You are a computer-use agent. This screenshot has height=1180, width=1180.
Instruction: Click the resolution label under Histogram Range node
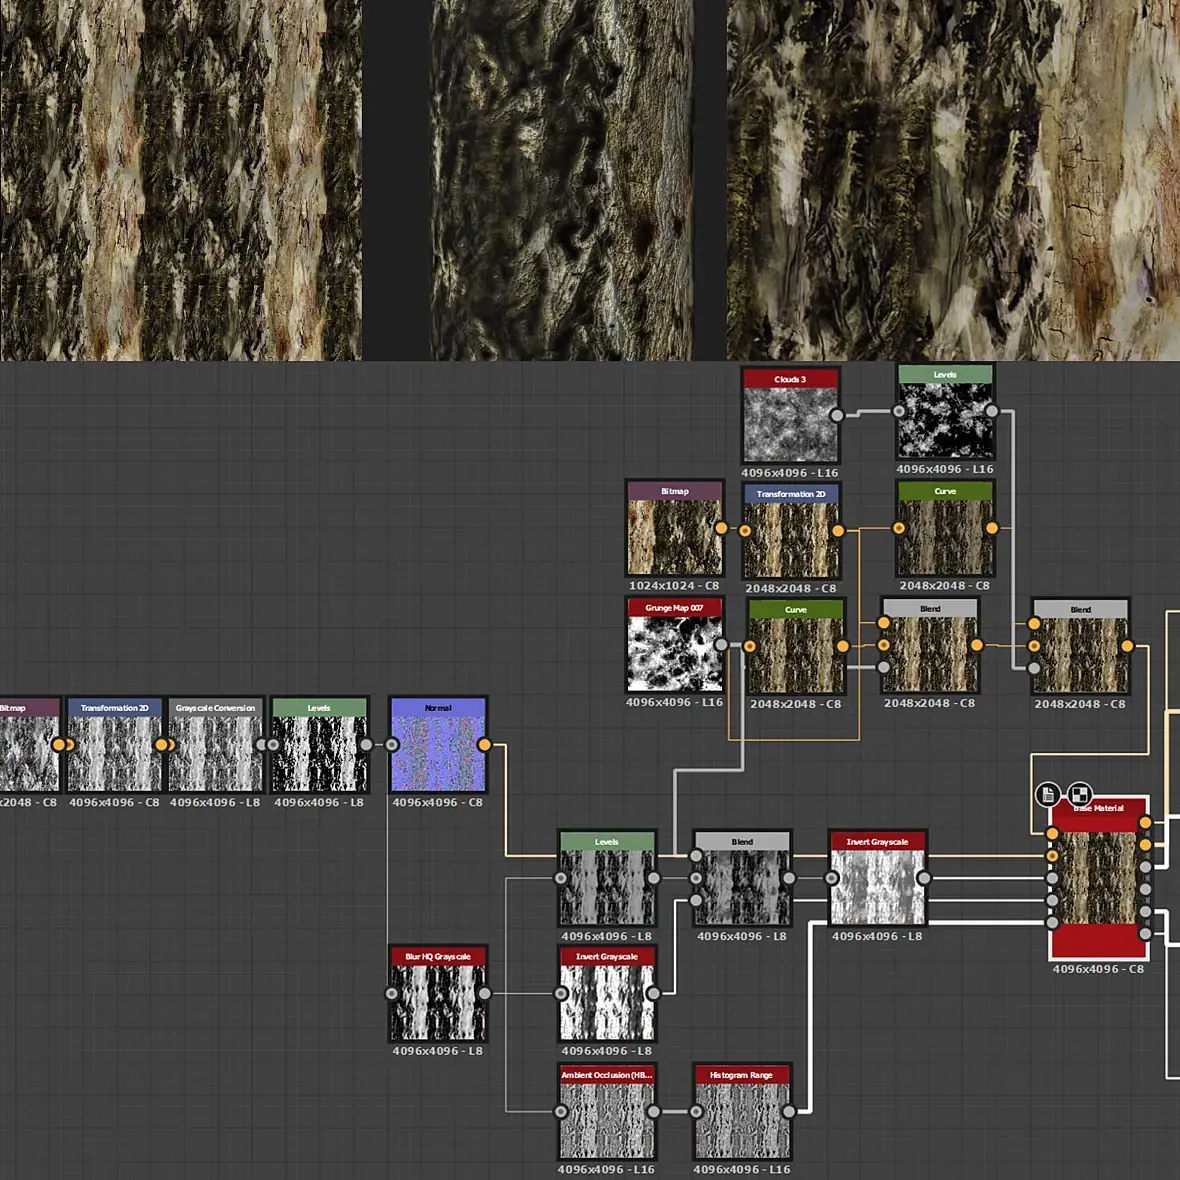741,1169
